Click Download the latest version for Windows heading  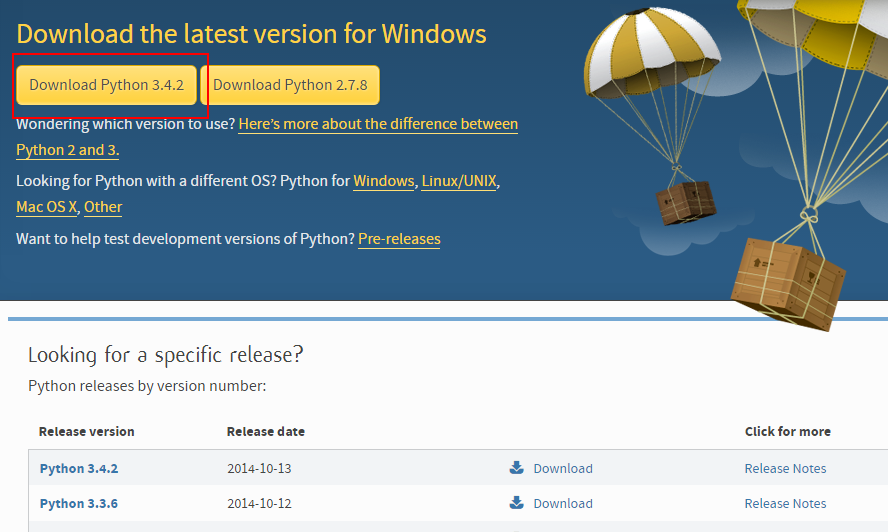pos(251,34)
